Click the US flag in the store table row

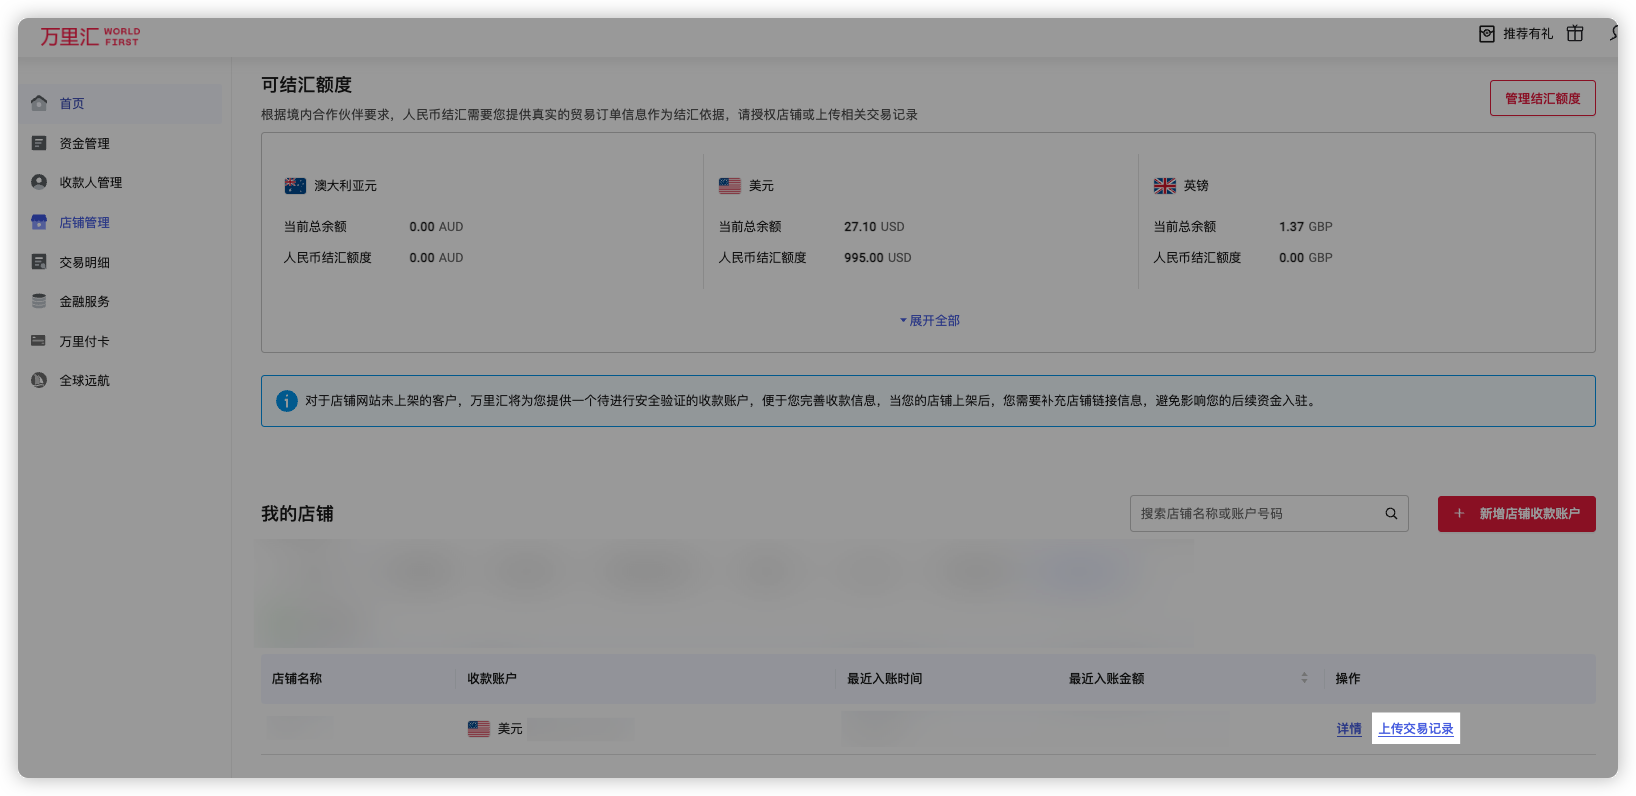pos(479,729)
